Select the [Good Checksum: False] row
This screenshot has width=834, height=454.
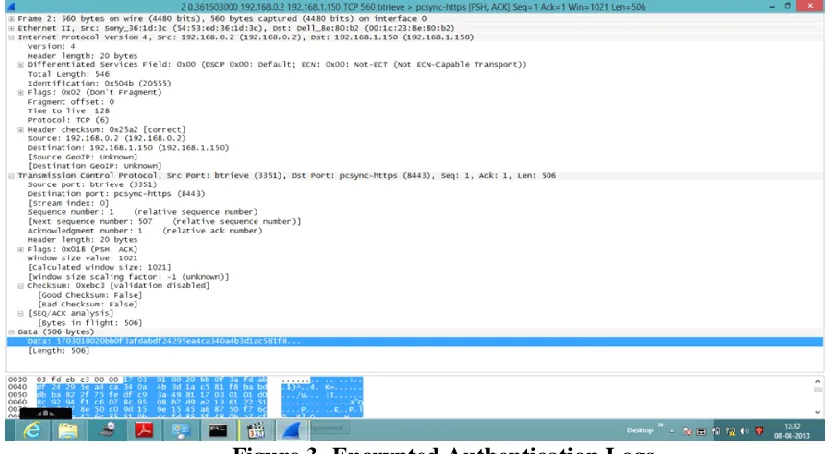click(90, 295)
